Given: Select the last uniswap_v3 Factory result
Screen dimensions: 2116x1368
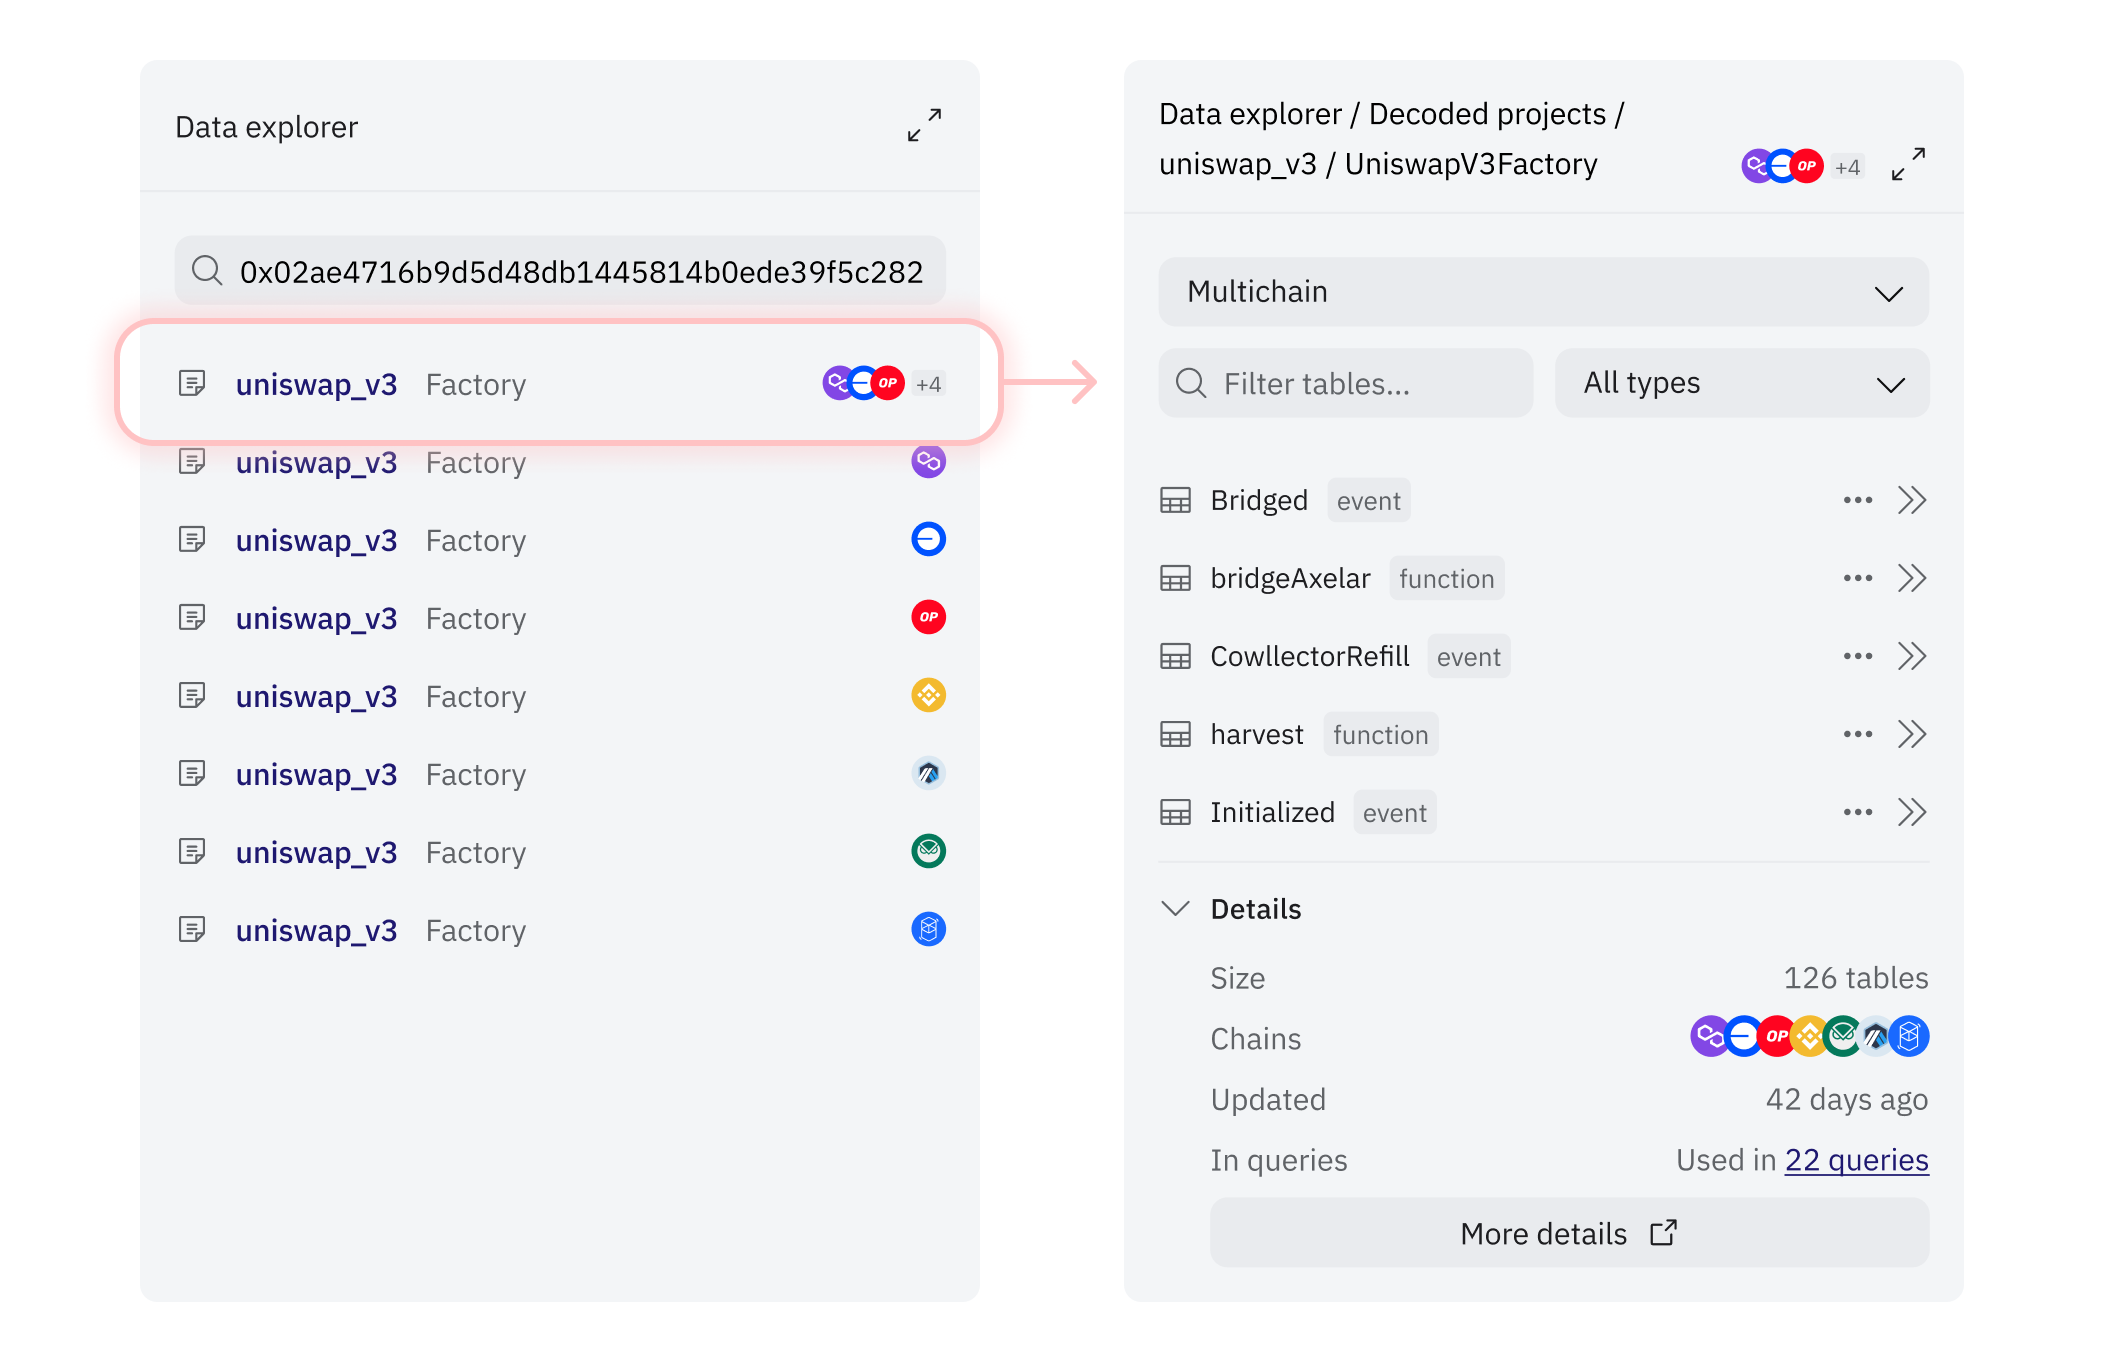Looking at the screenshot, I should coord(558,930).
